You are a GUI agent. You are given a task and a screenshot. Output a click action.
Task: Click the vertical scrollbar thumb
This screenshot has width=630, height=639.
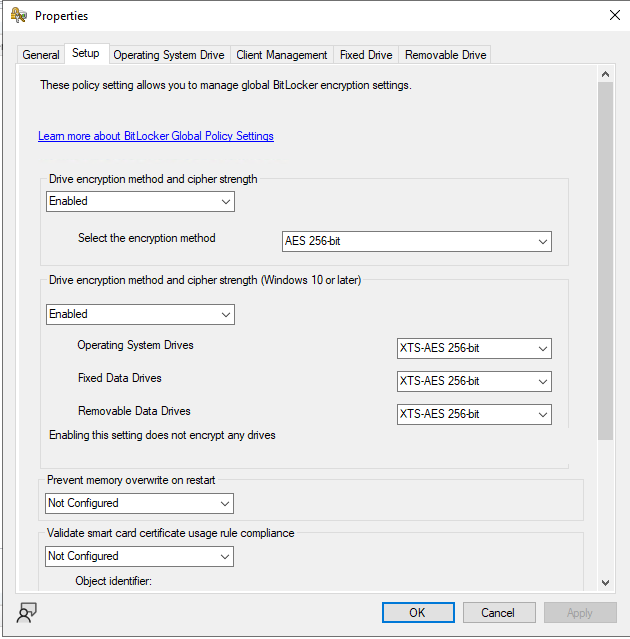point(606,261)
